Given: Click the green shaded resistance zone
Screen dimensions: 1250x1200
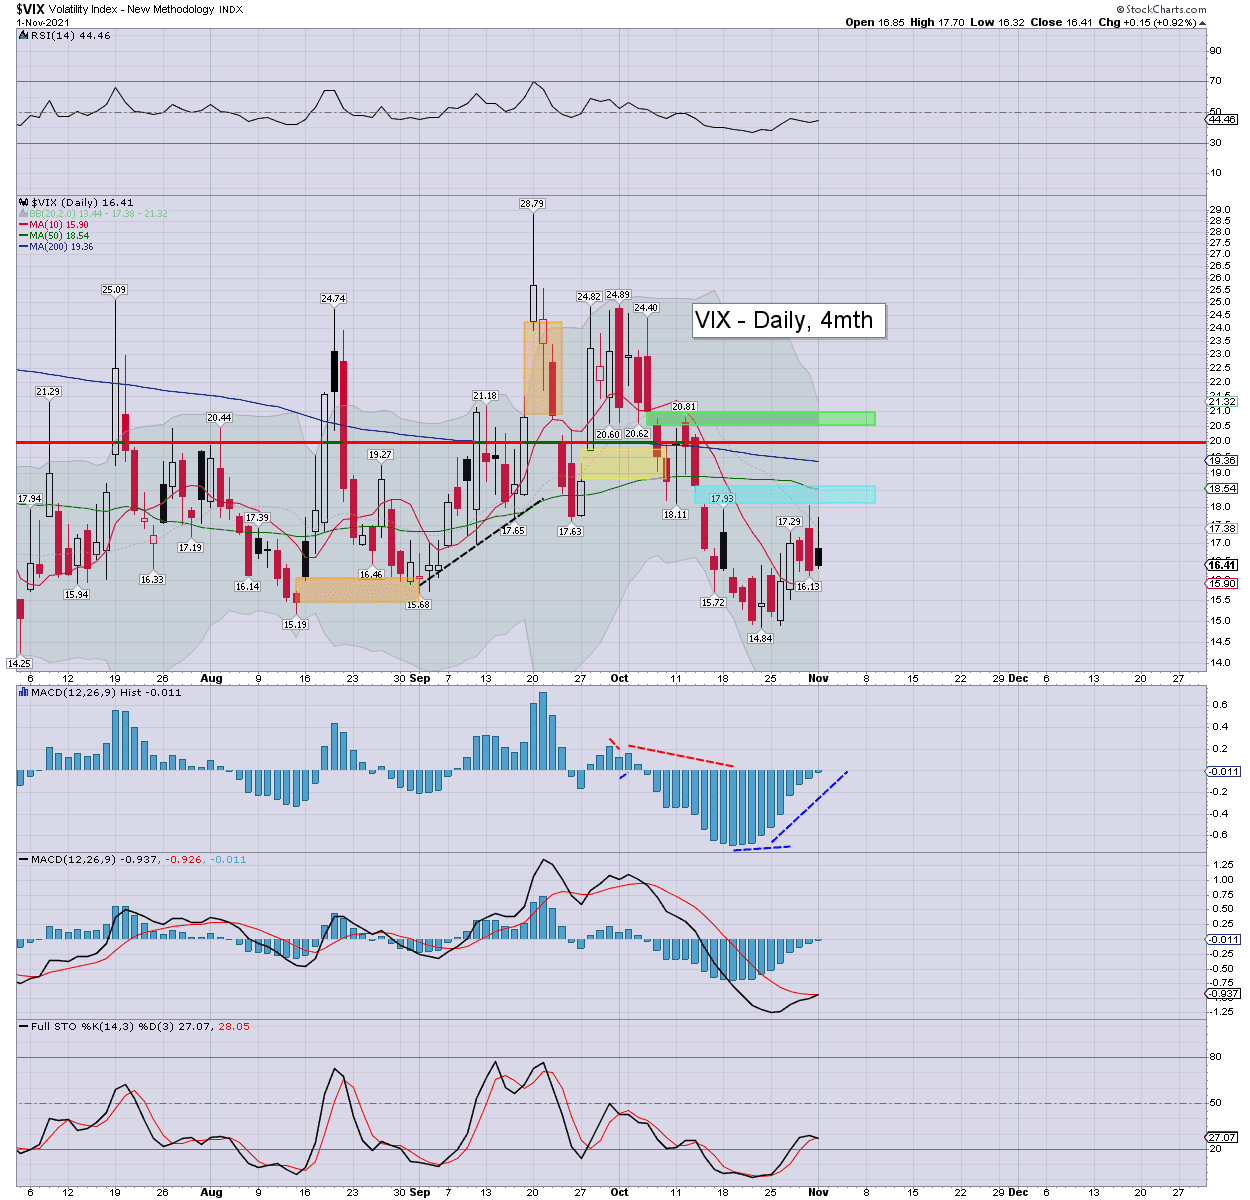Looking at the screenshot, I should 761,418.
